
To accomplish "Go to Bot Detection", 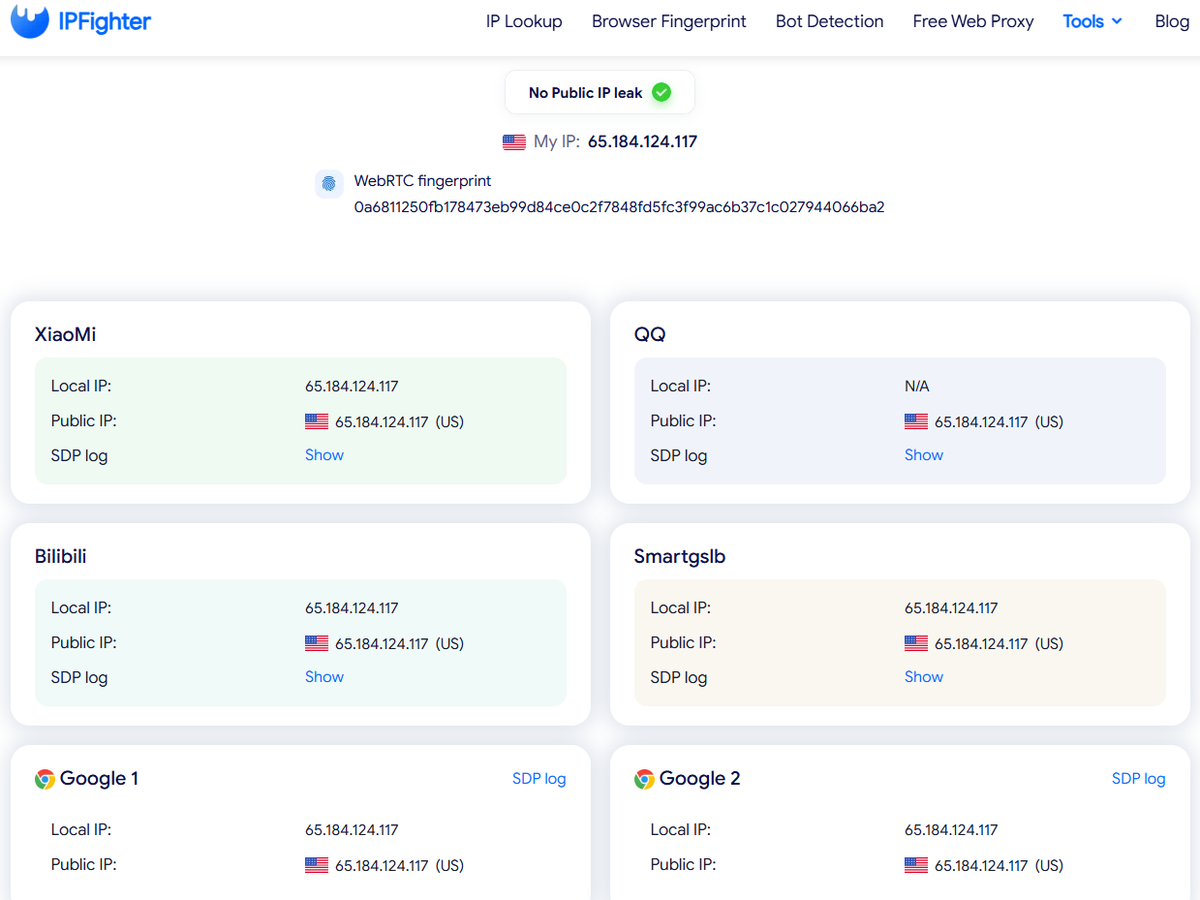I will pyautogui.click(x=830, y=21).
